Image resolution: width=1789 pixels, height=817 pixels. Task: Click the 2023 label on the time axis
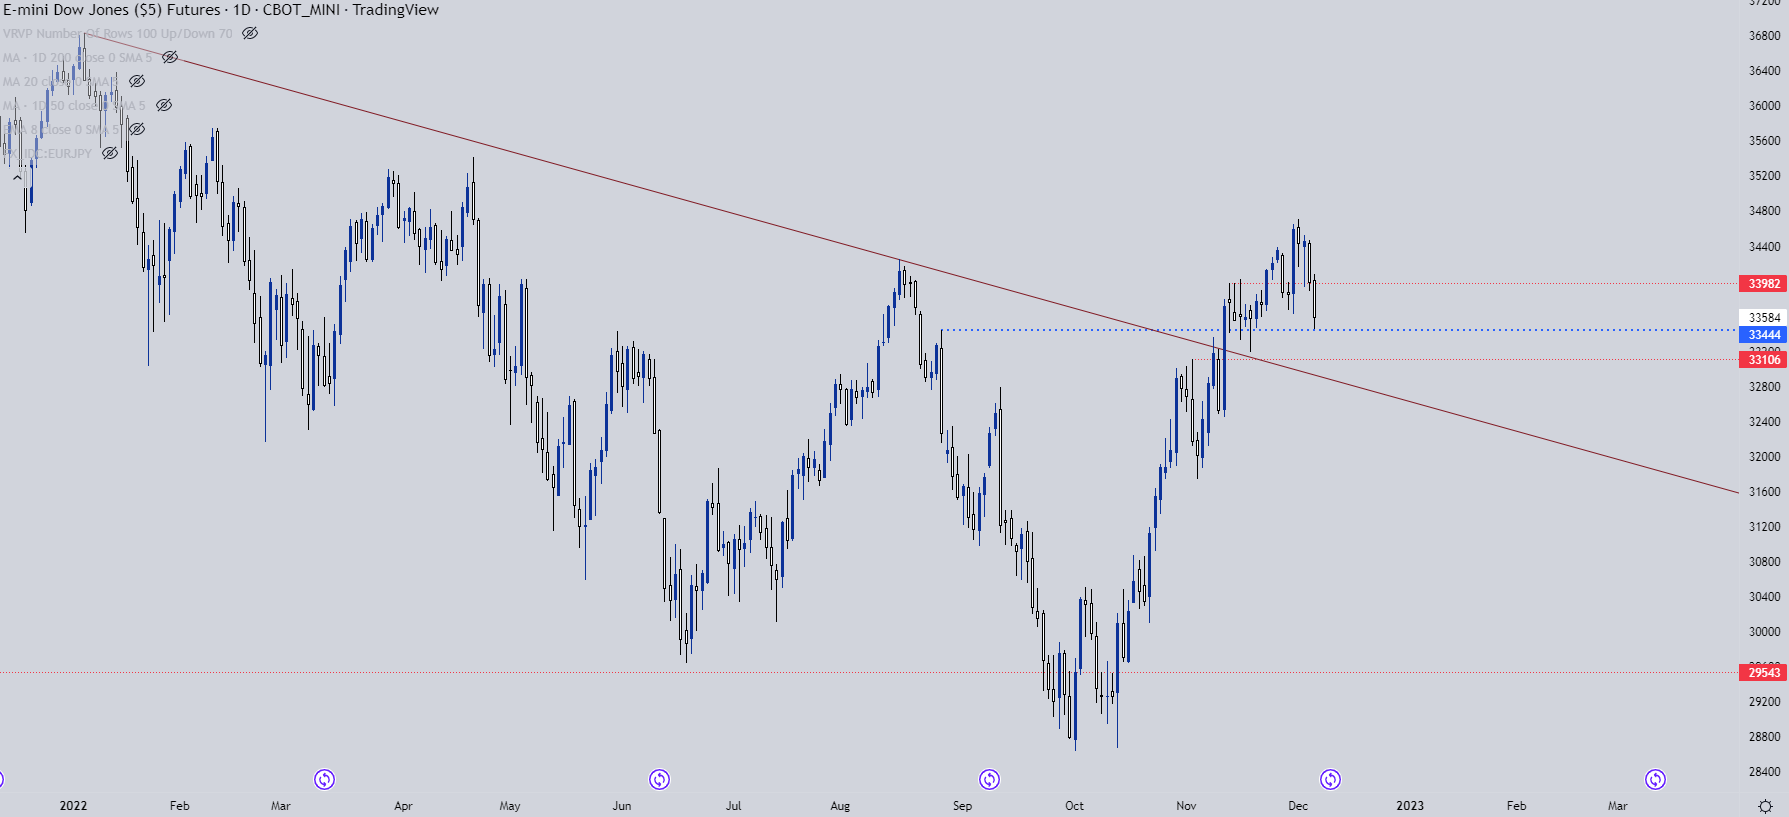point(1410,806)
